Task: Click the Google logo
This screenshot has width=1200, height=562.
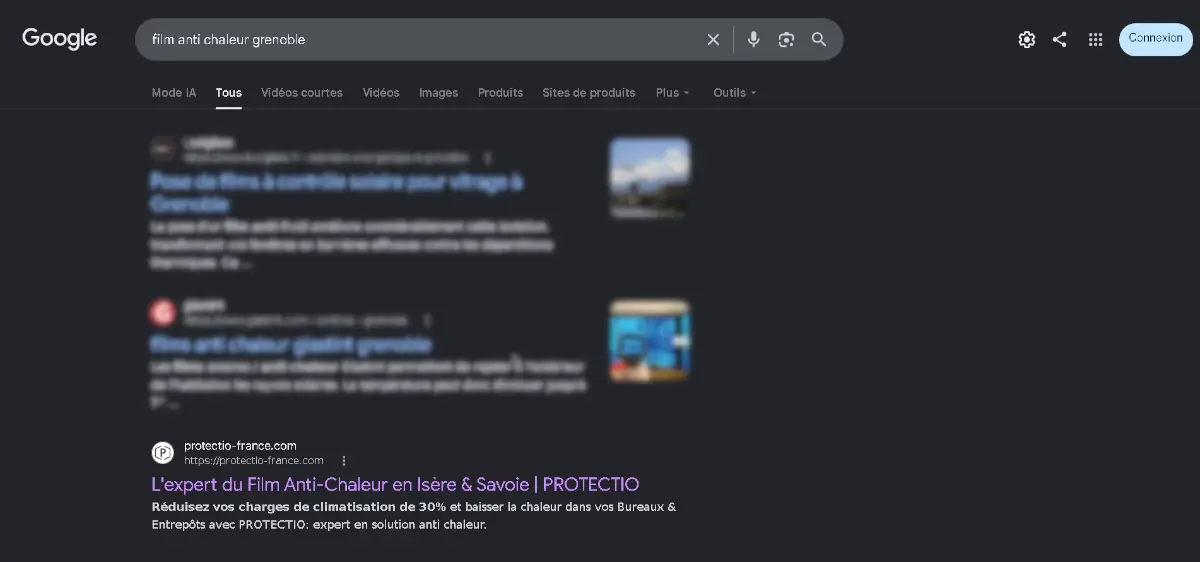Action: [x=59, y=39]
